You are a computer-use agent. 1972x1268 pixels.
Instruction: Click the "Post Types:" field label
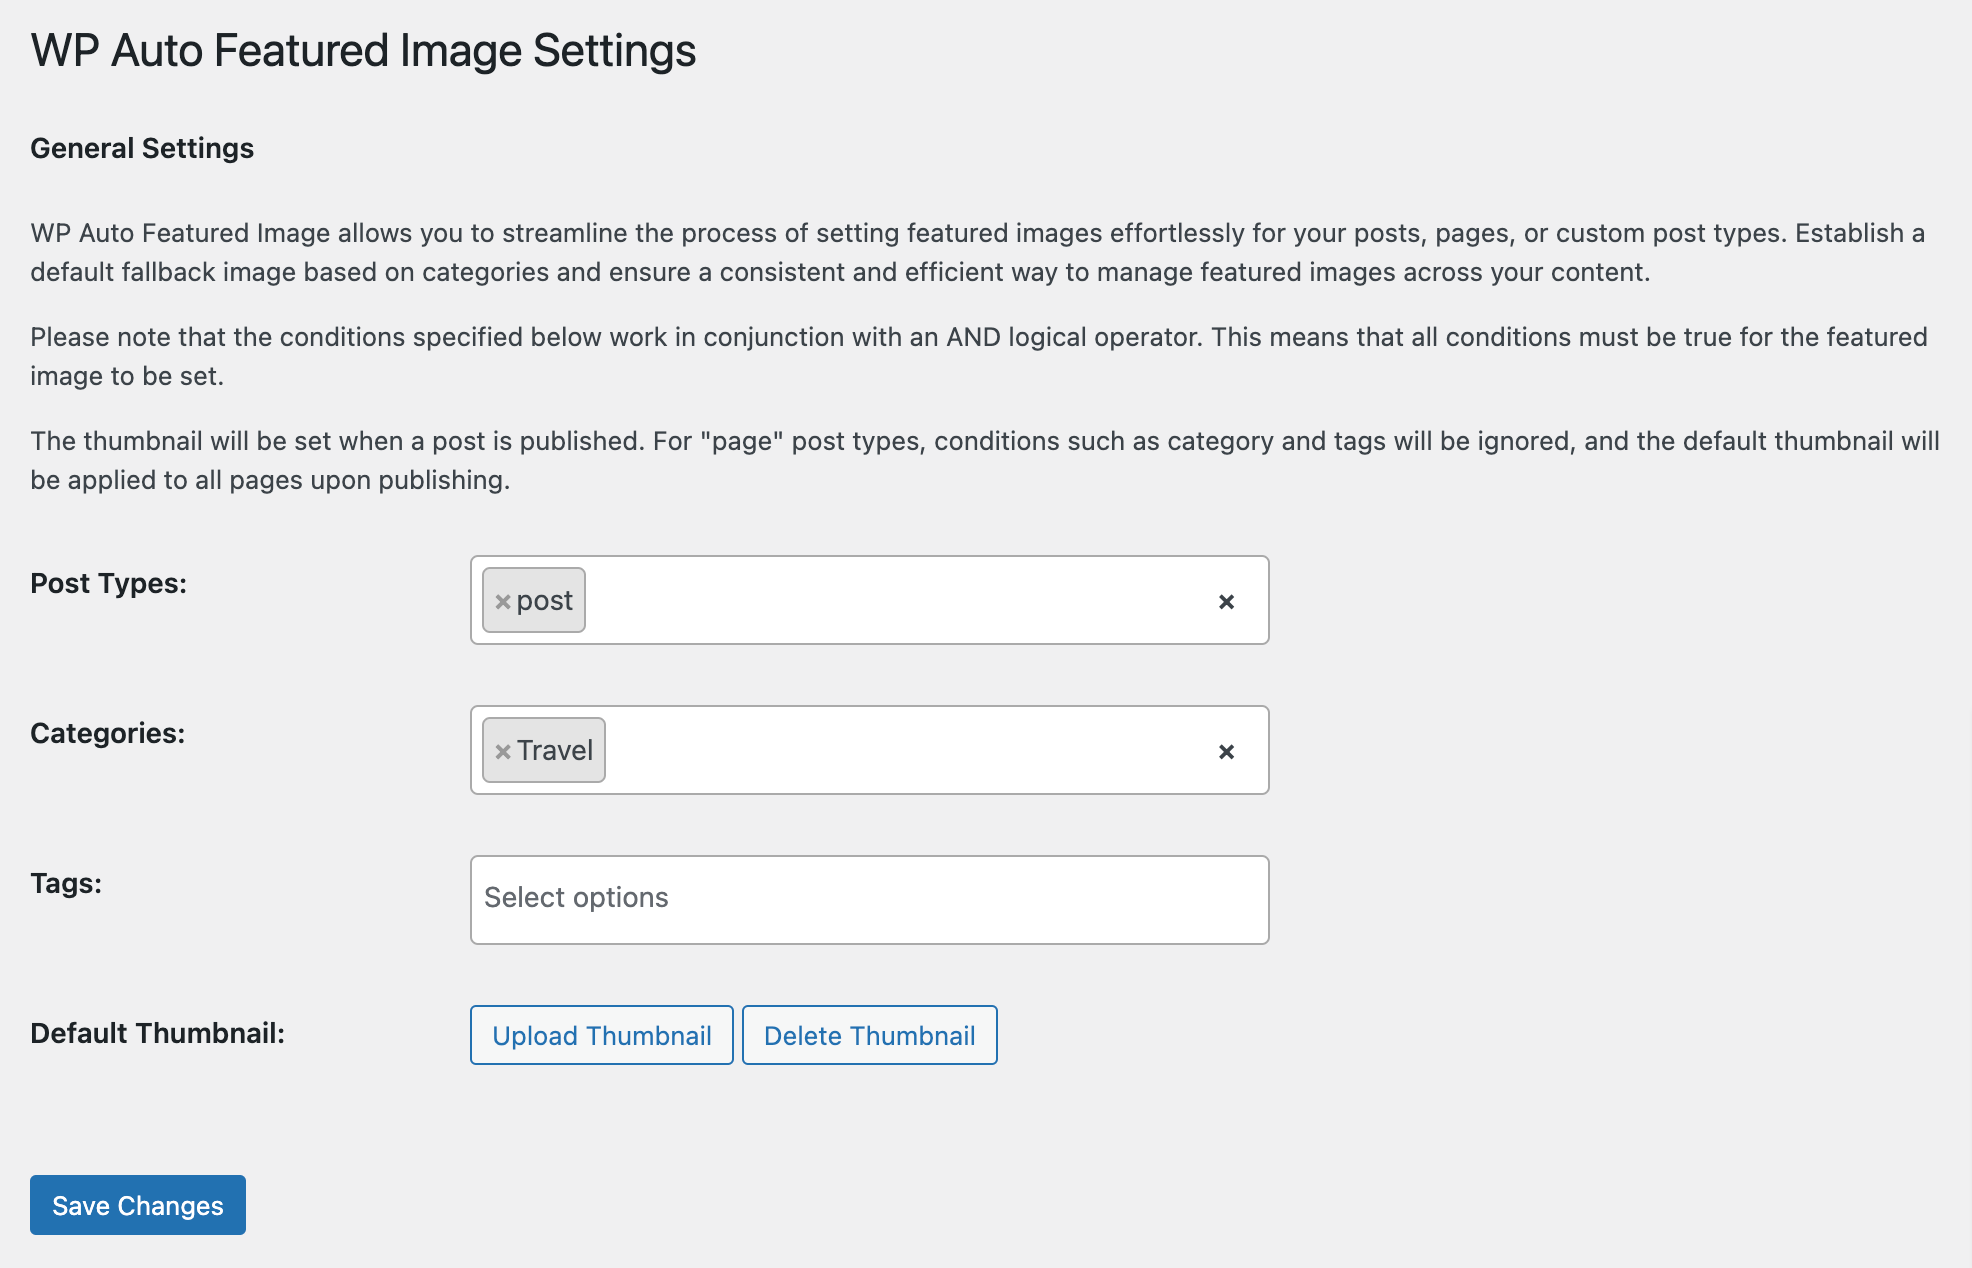click(109, 583)
